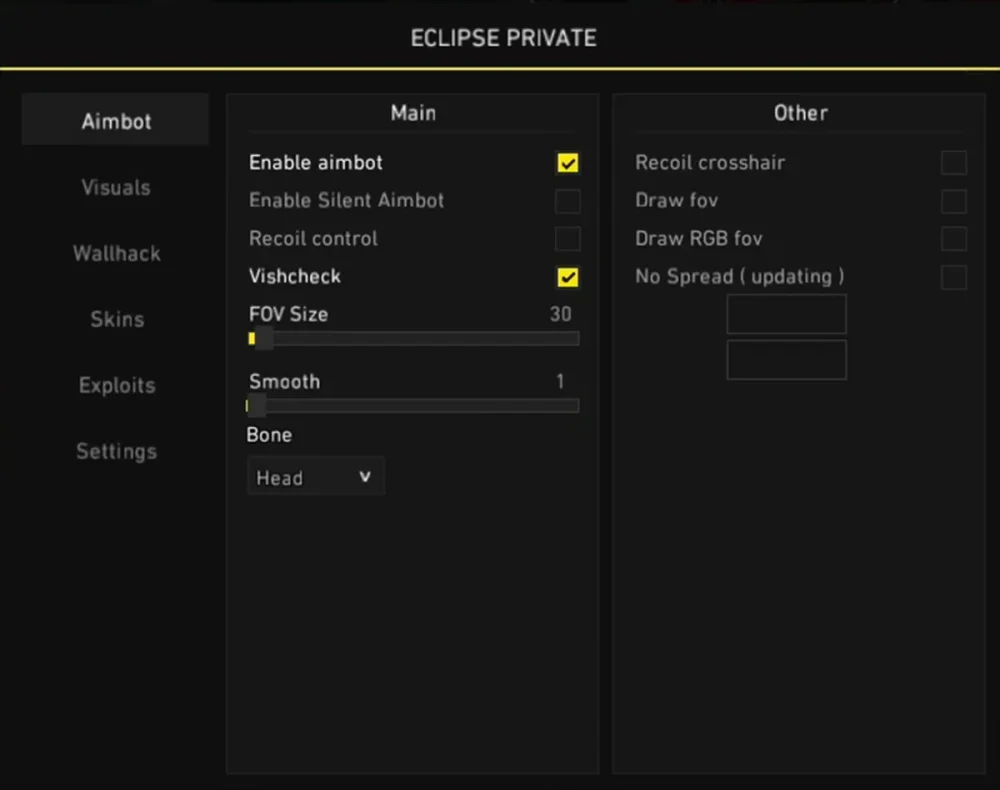
Task: Click the lower blank input box under Other
Action: pyautogui.click(x=786, y=360)
